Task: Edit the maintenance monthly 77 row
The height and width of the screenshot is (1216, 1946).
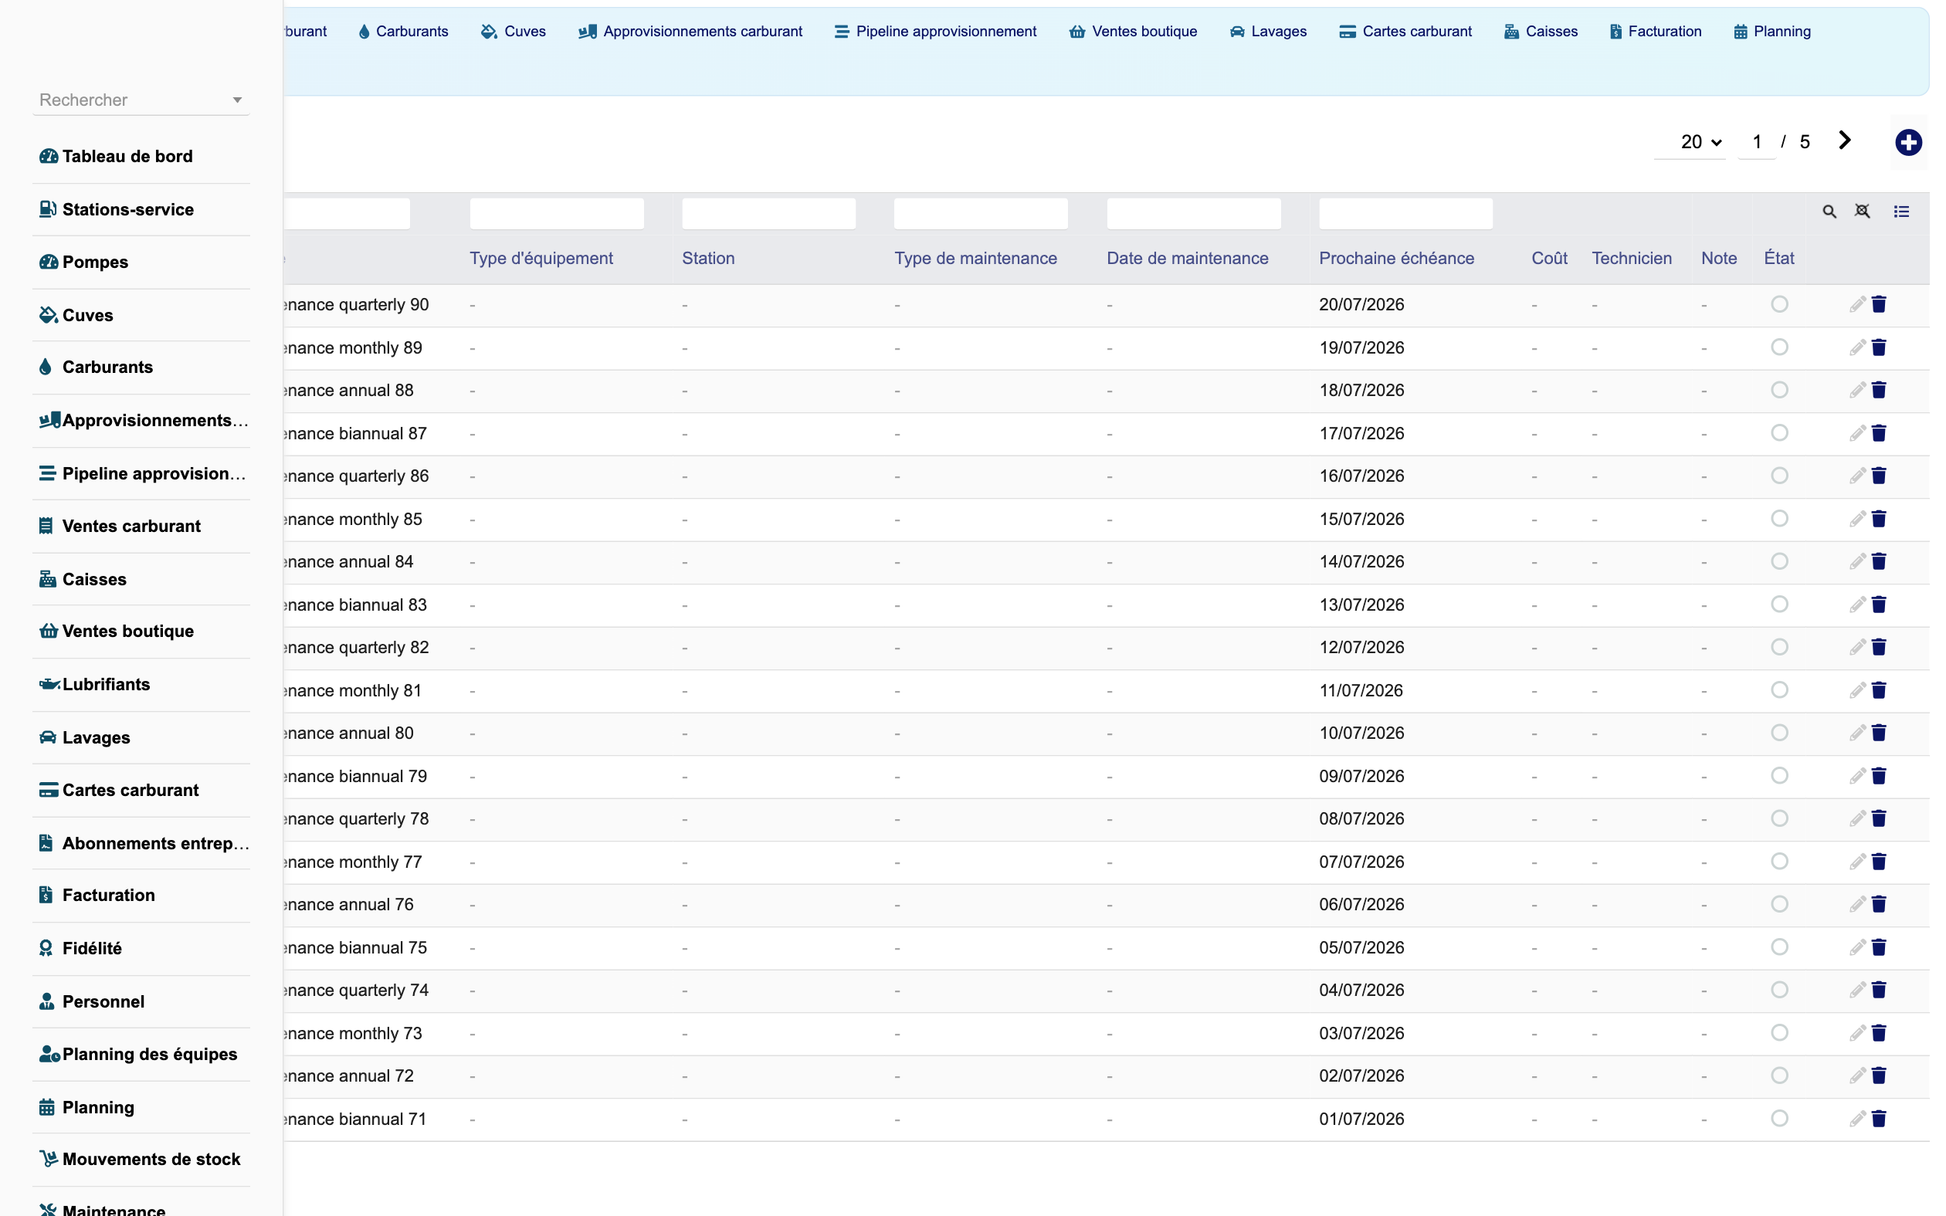Action: point(1857,861)
